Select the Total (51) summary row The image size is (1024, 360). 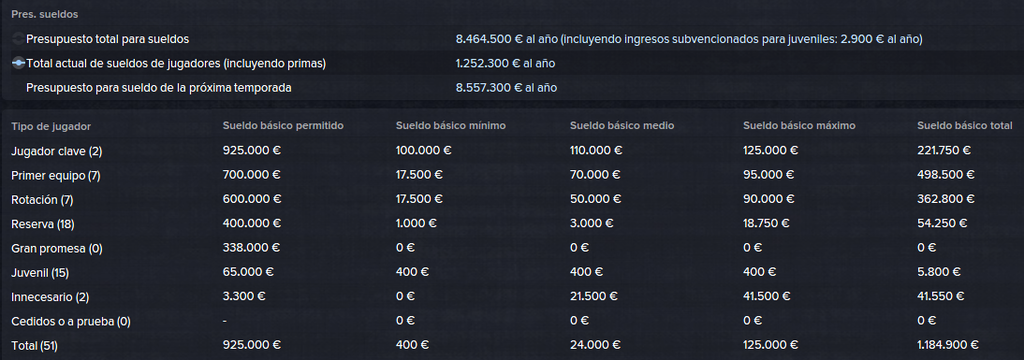click(x=512, y=345)
